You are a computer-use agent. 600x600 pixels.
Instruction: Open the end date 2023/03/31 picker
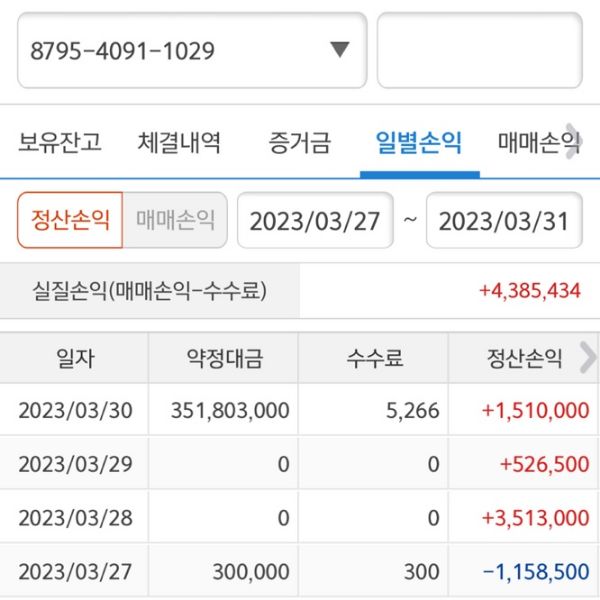(x=504, y=220)
